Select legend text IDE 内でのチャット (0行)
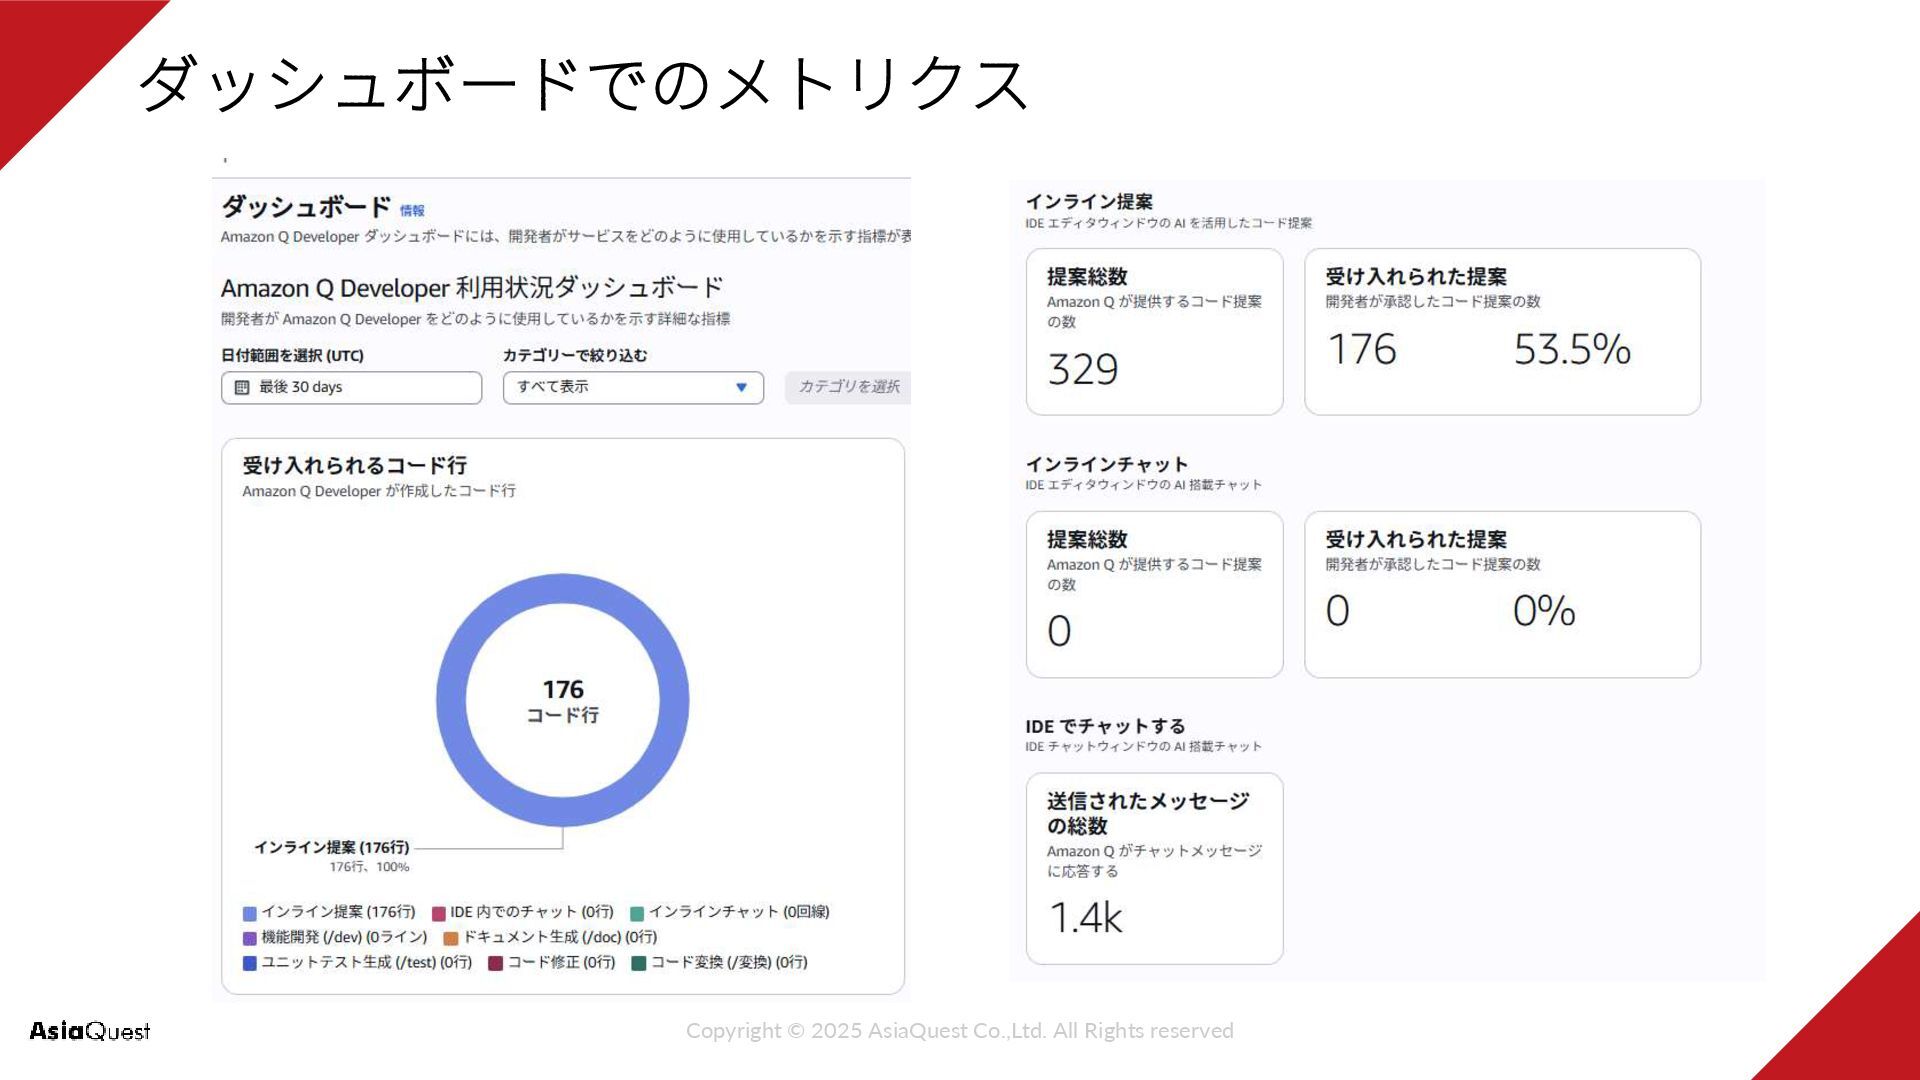The width and height of the screenshot is (1920, 1080). [x=532, y=912]
